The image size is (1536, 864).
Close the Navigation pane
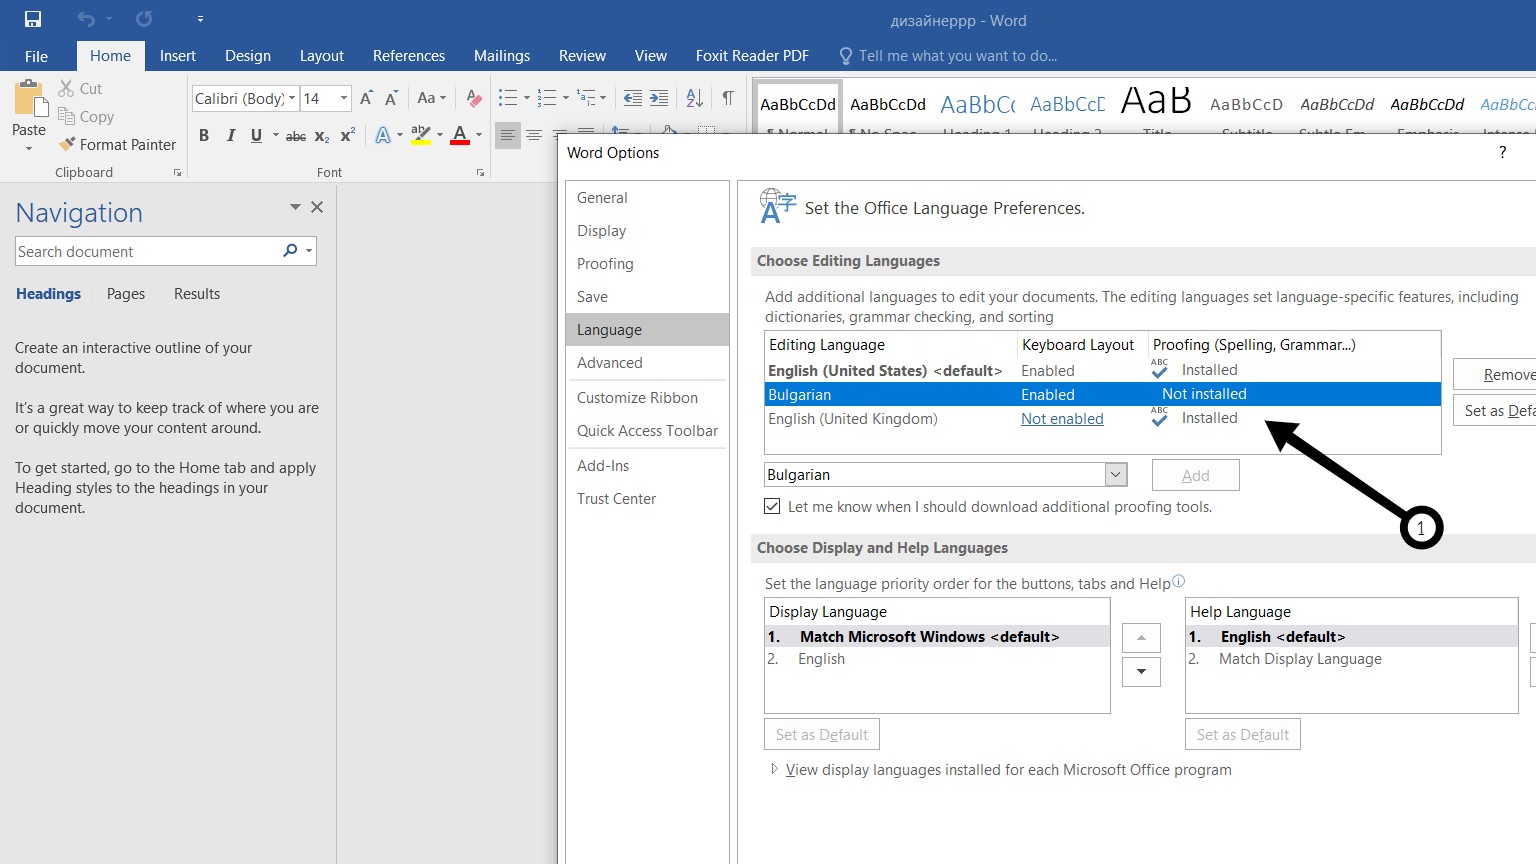pyautogui.click(x=317, y=207)
